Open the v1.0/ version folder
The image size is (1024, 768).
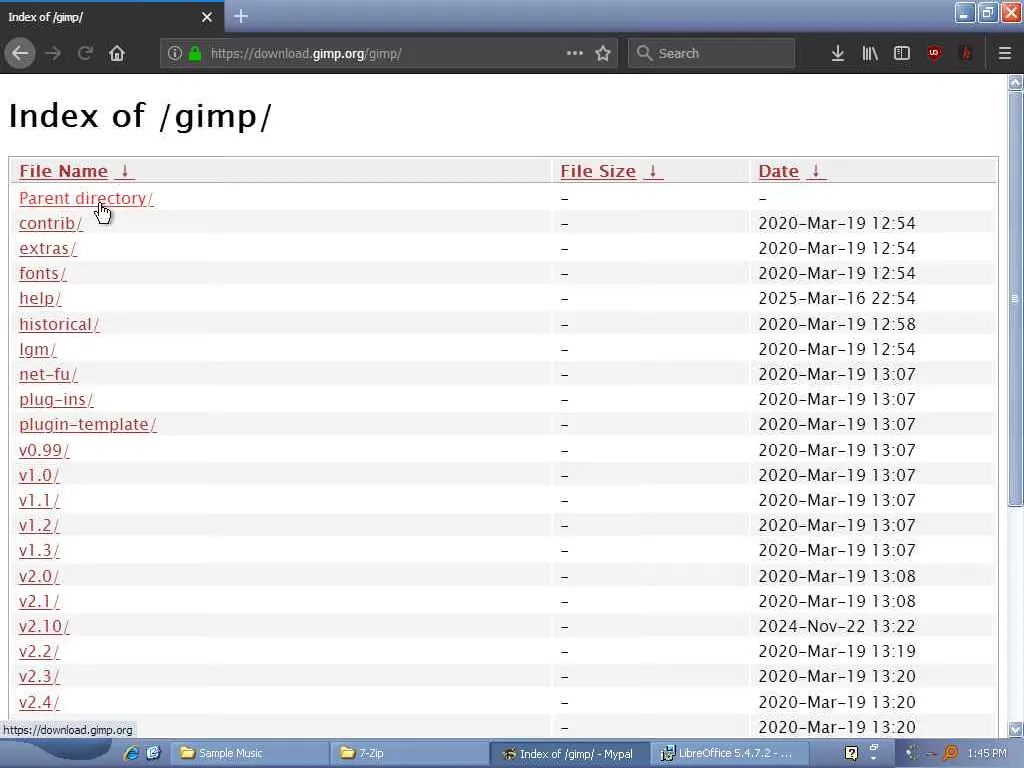pos(39,475)
